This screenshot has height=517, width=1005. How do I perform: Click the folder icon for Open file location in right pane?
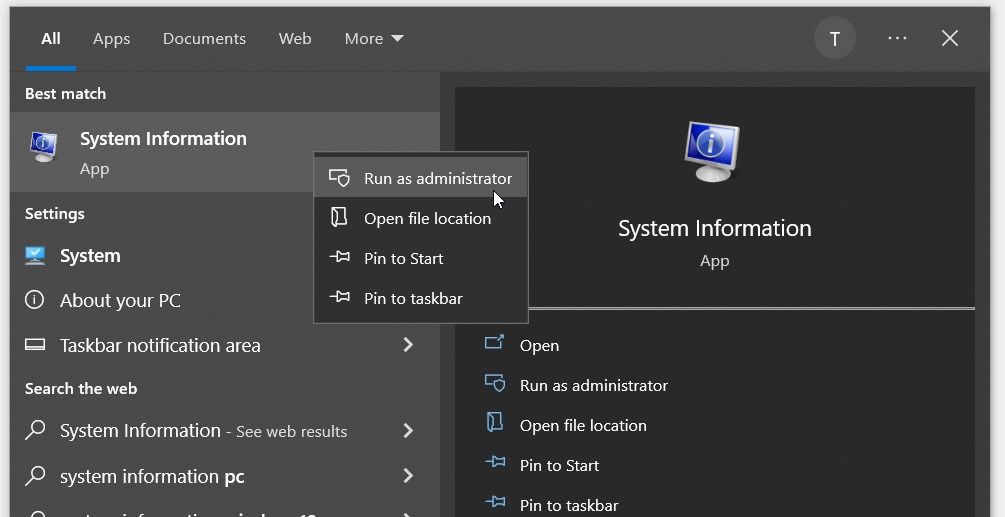click(494, 423)
